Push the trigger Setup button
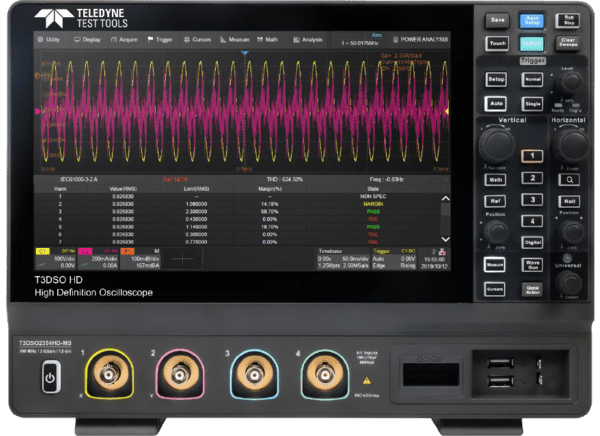 496,80
